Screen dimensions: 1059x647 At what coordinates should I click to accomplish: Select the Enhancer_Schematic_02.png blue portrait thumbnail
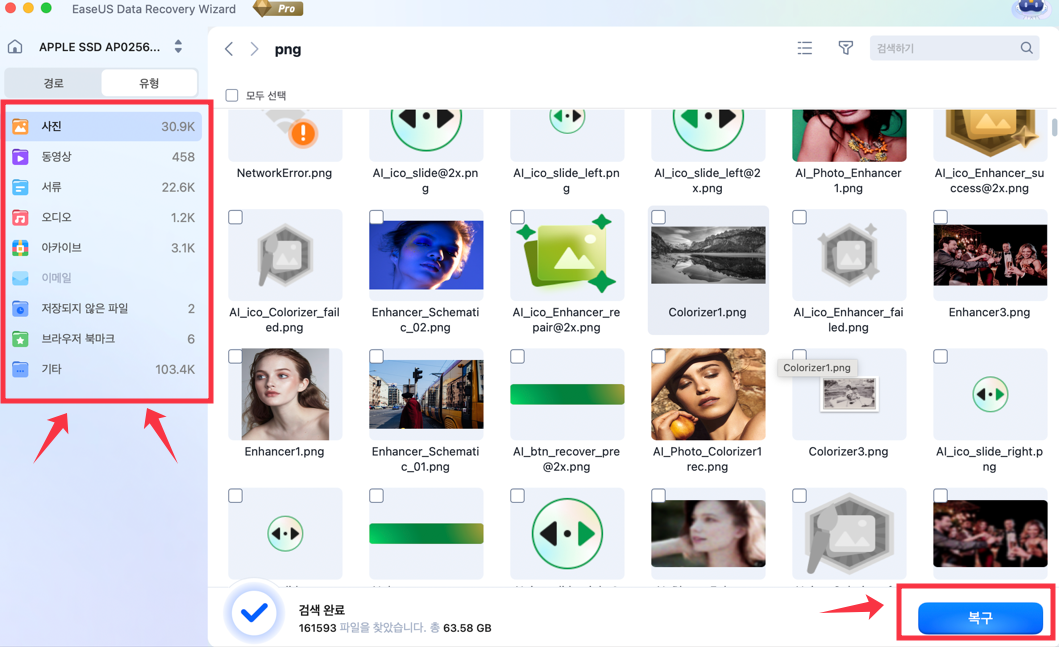point(426,255)
